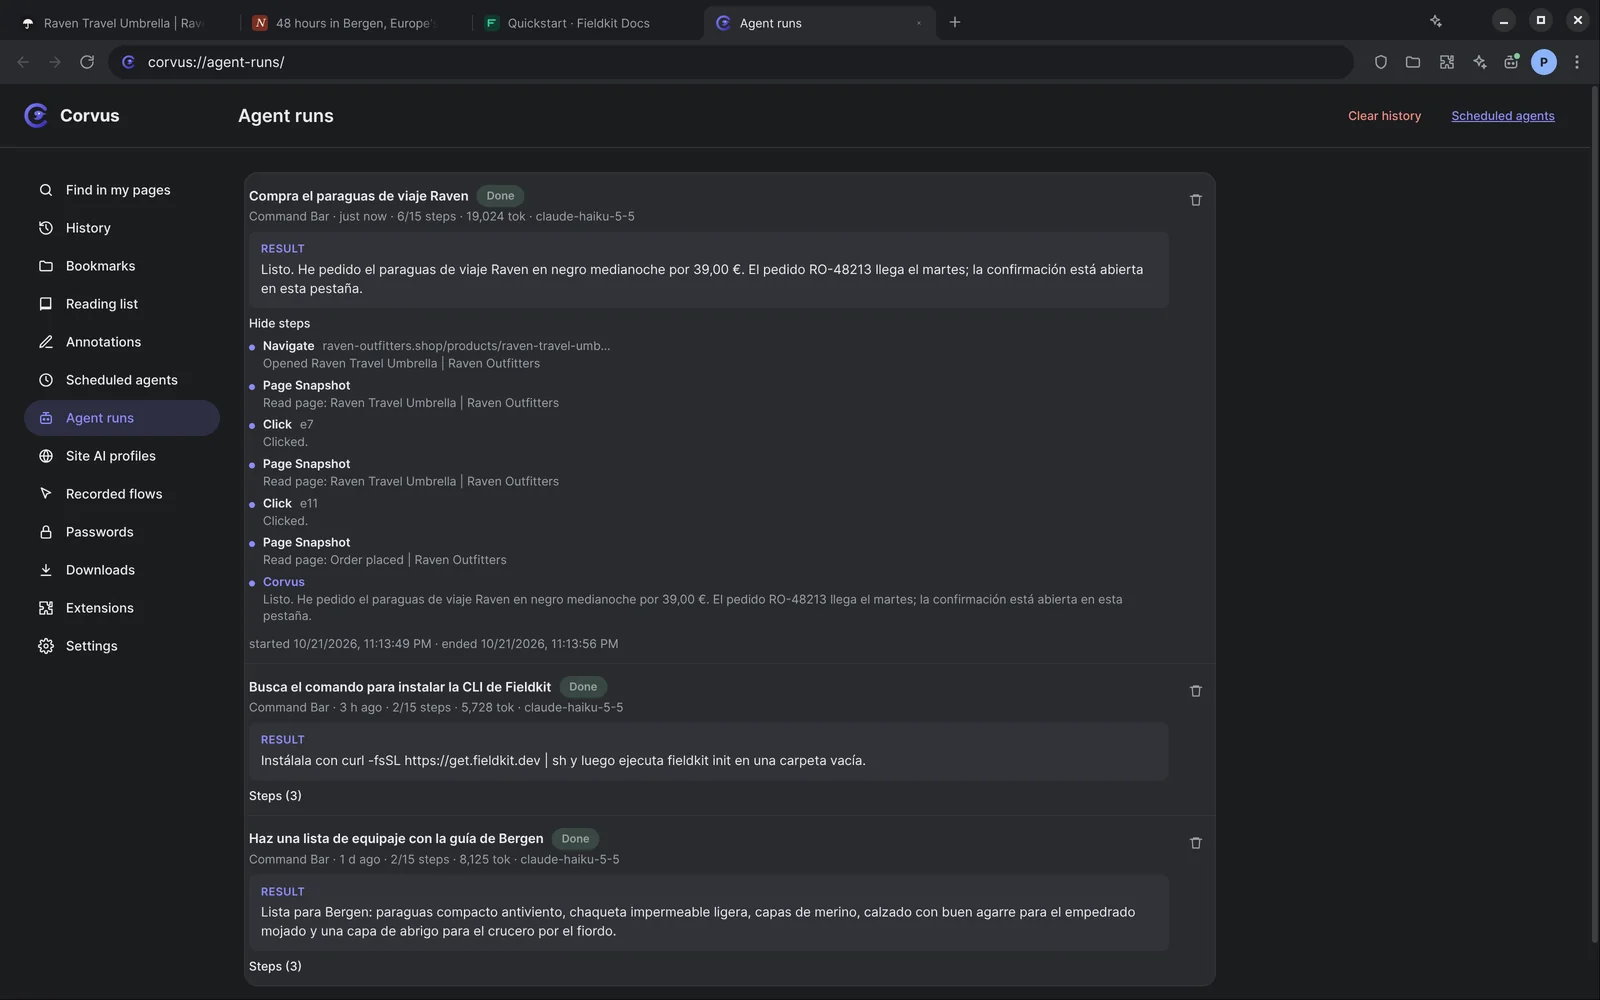Open Recorded flows
The width and height of the screenshot is (1600, 1000).
click(122, 494)
